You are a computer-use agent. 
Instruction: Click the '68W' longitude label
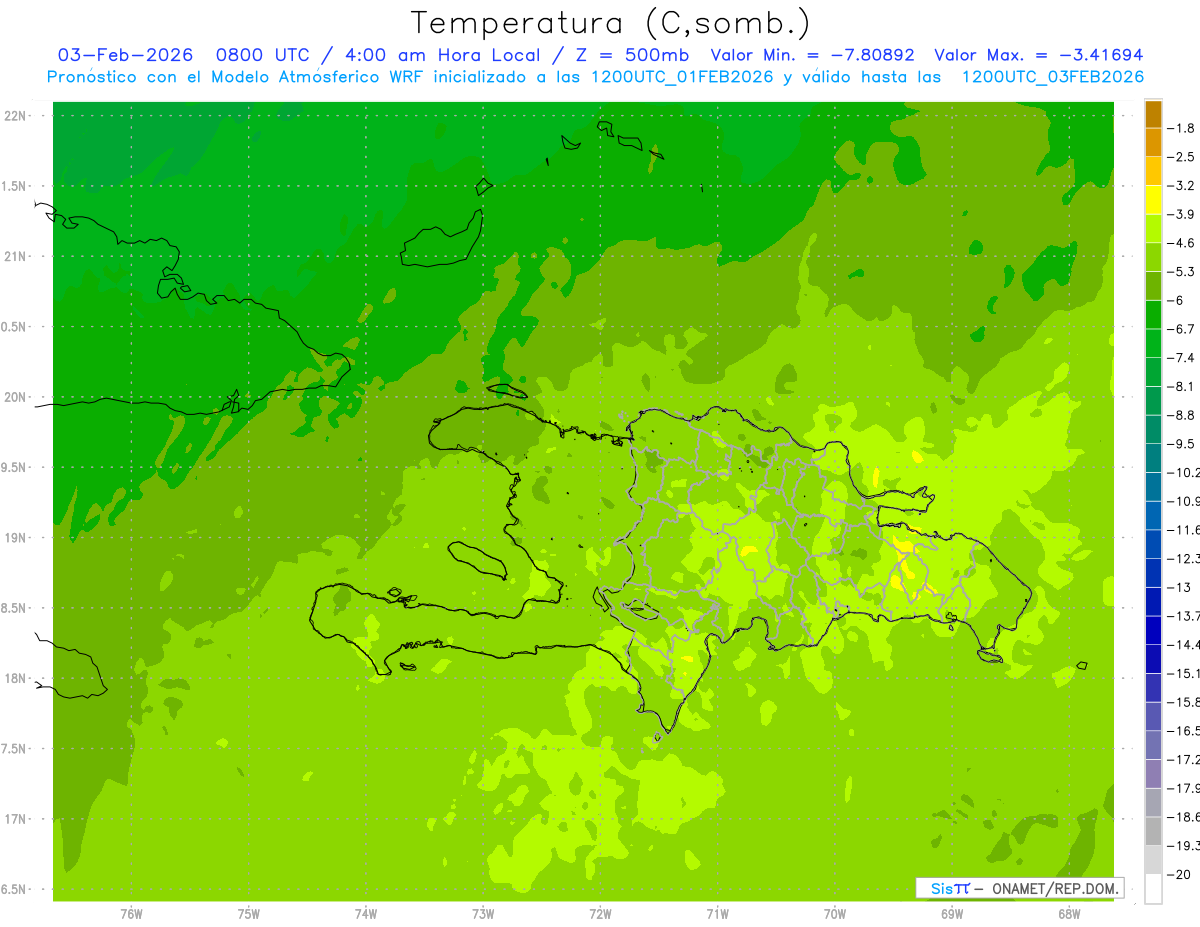pos(1069,914)
